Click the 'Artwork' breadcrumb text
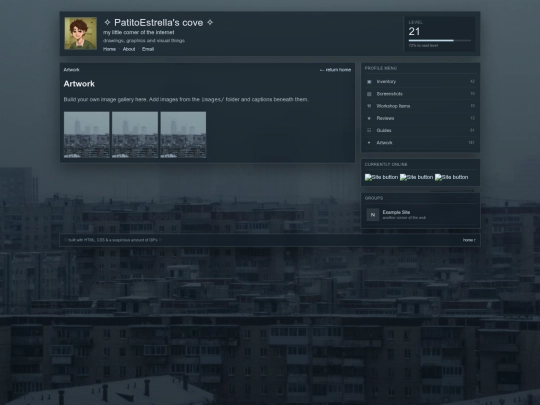The height and width of the screenshot is (405, 540). 71,70
